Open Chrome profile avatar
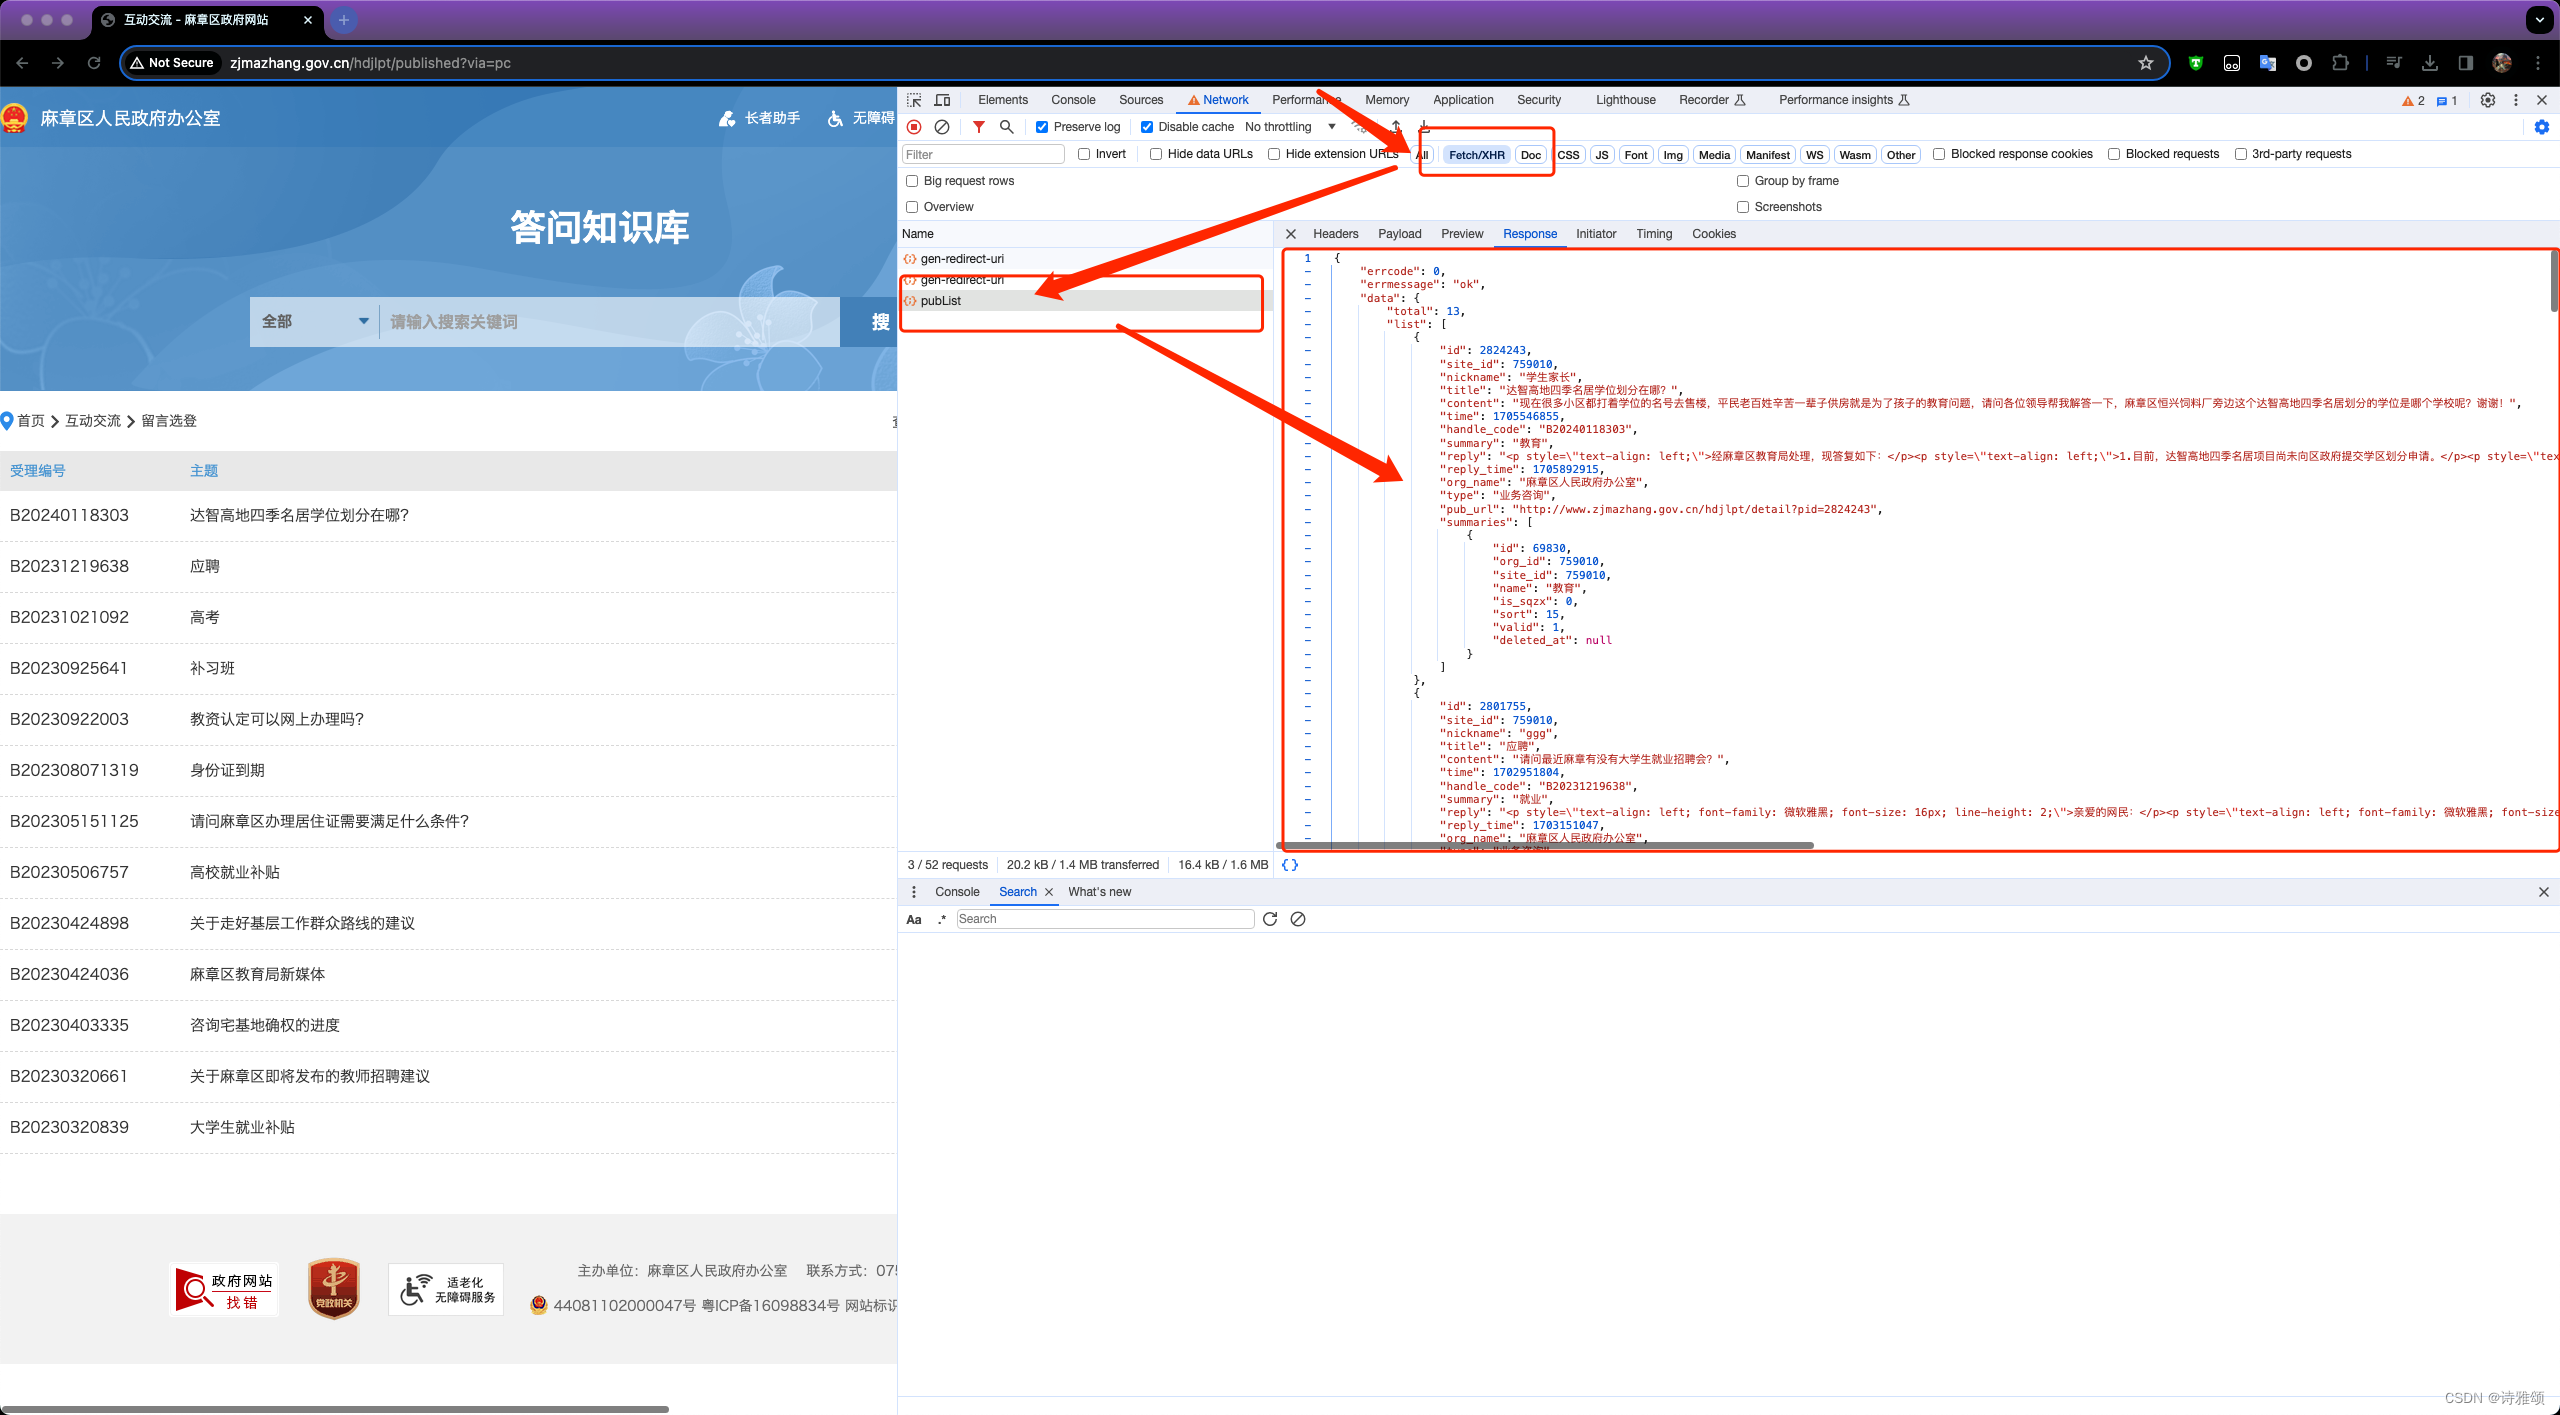The height and width of the screenshot is (1415, 2560). pyautogui.click(x=2502, y=63)
